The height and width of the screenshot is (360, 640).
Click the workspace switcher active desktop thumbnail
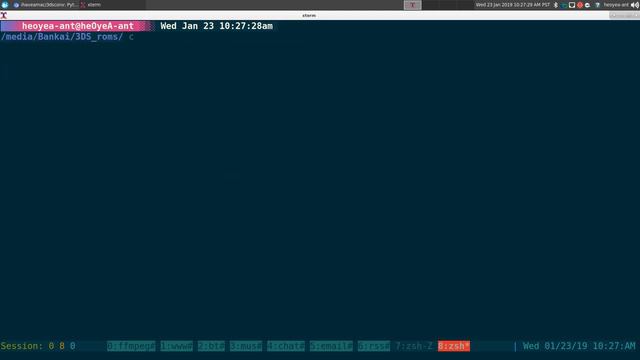pyautogui.click(x=413, y=5)
